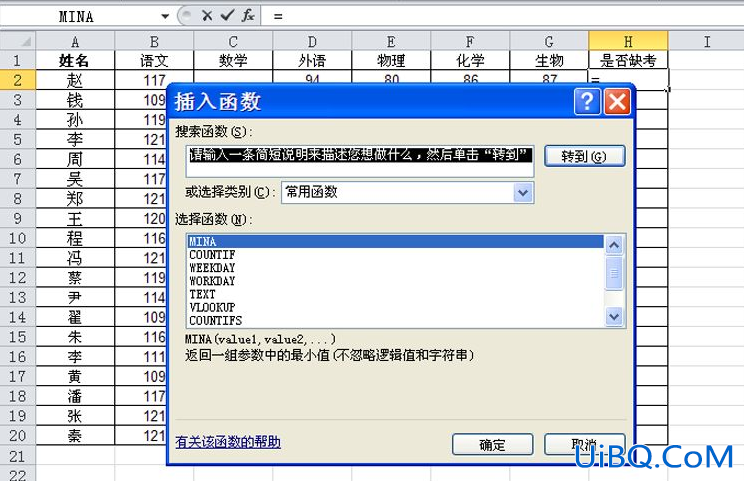Click the function list scroll down arrow

(x=614, y=316)
